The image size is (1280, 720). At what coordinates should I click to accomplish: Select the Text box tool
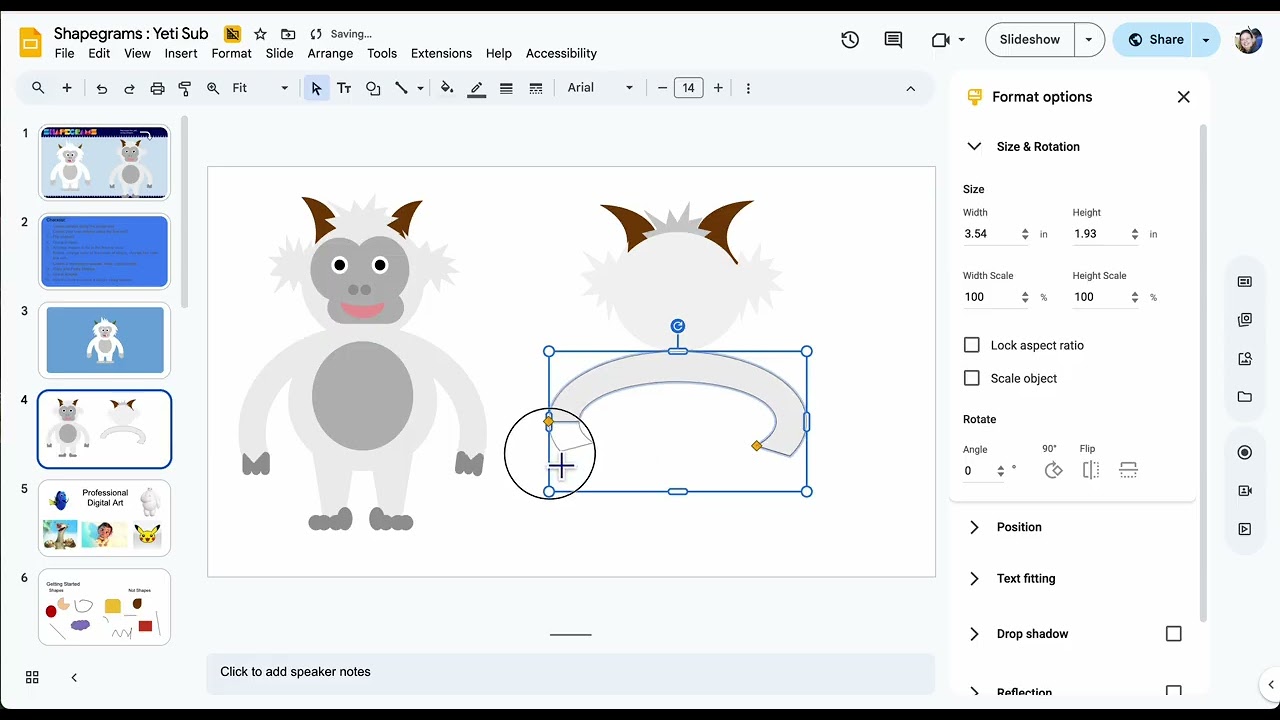344,88
